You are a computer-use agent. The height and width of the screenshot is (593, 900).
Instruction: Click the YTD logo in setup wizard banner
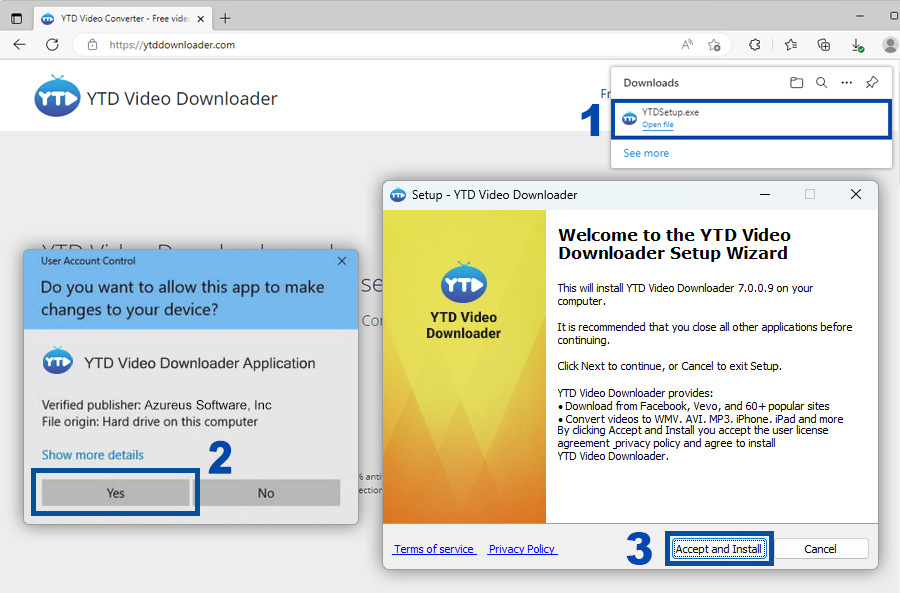point(464,282)
